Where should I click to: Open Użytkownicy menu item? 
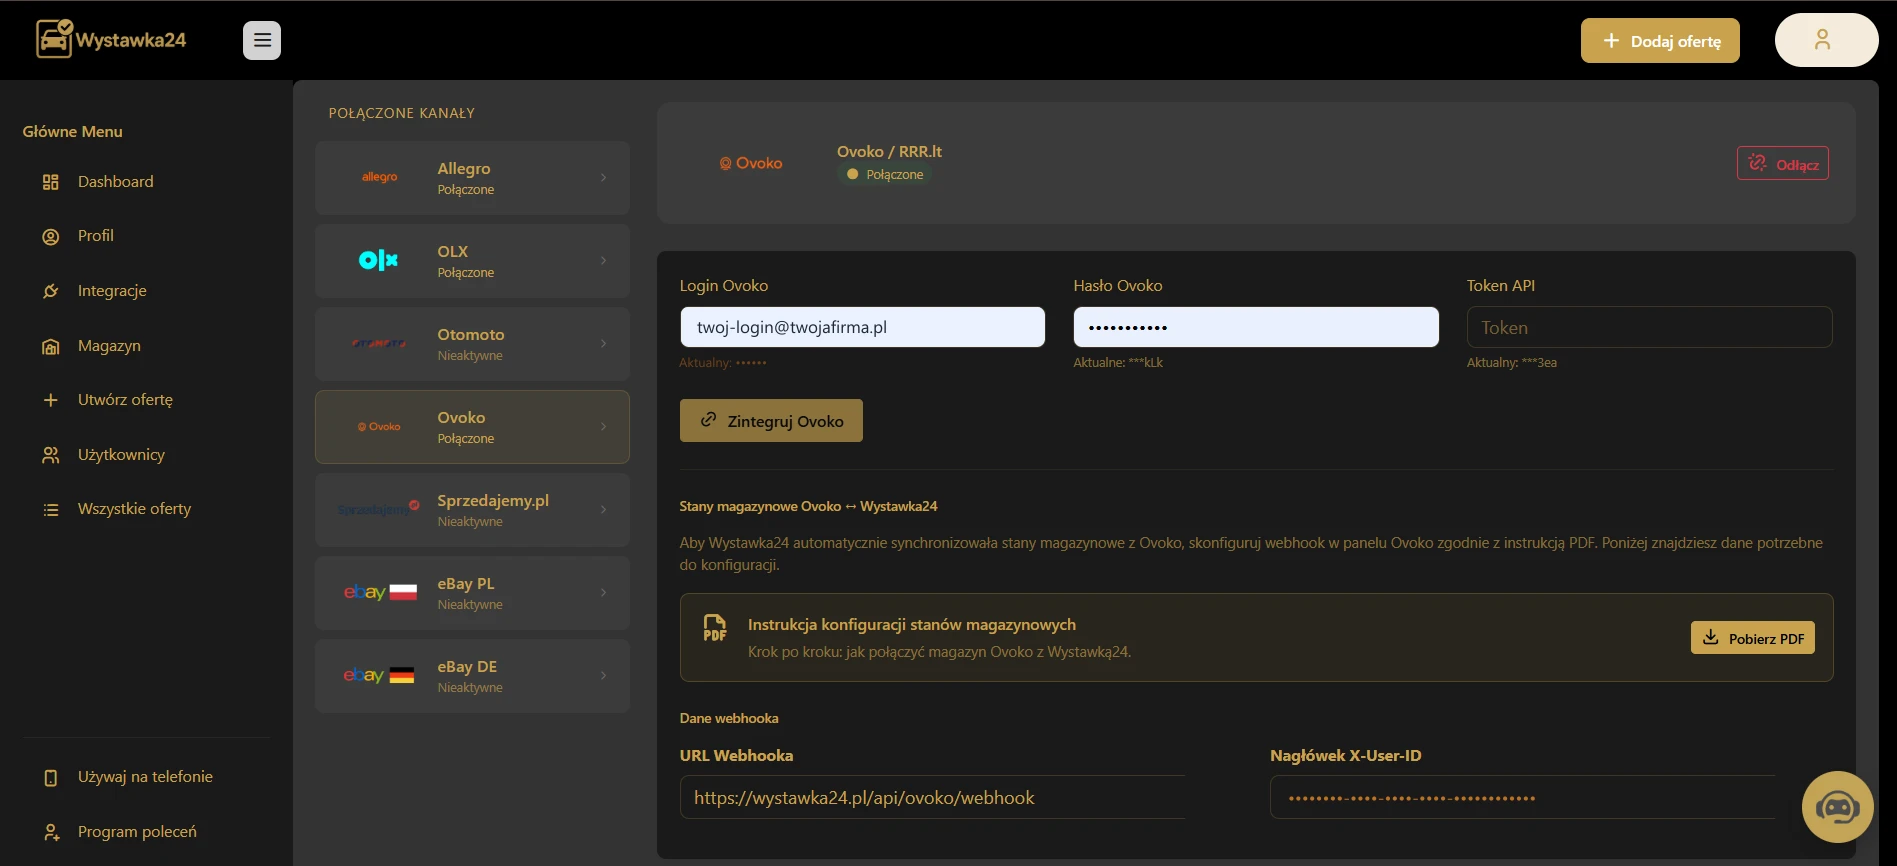pos(121,455)
